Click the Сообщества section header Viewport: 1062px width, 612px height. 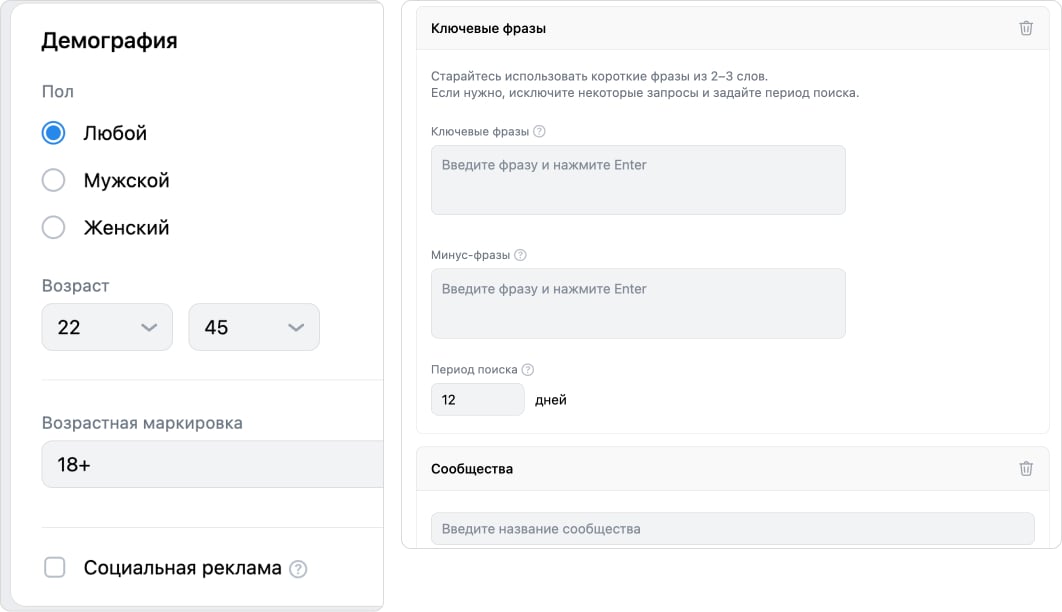point(472,469)
